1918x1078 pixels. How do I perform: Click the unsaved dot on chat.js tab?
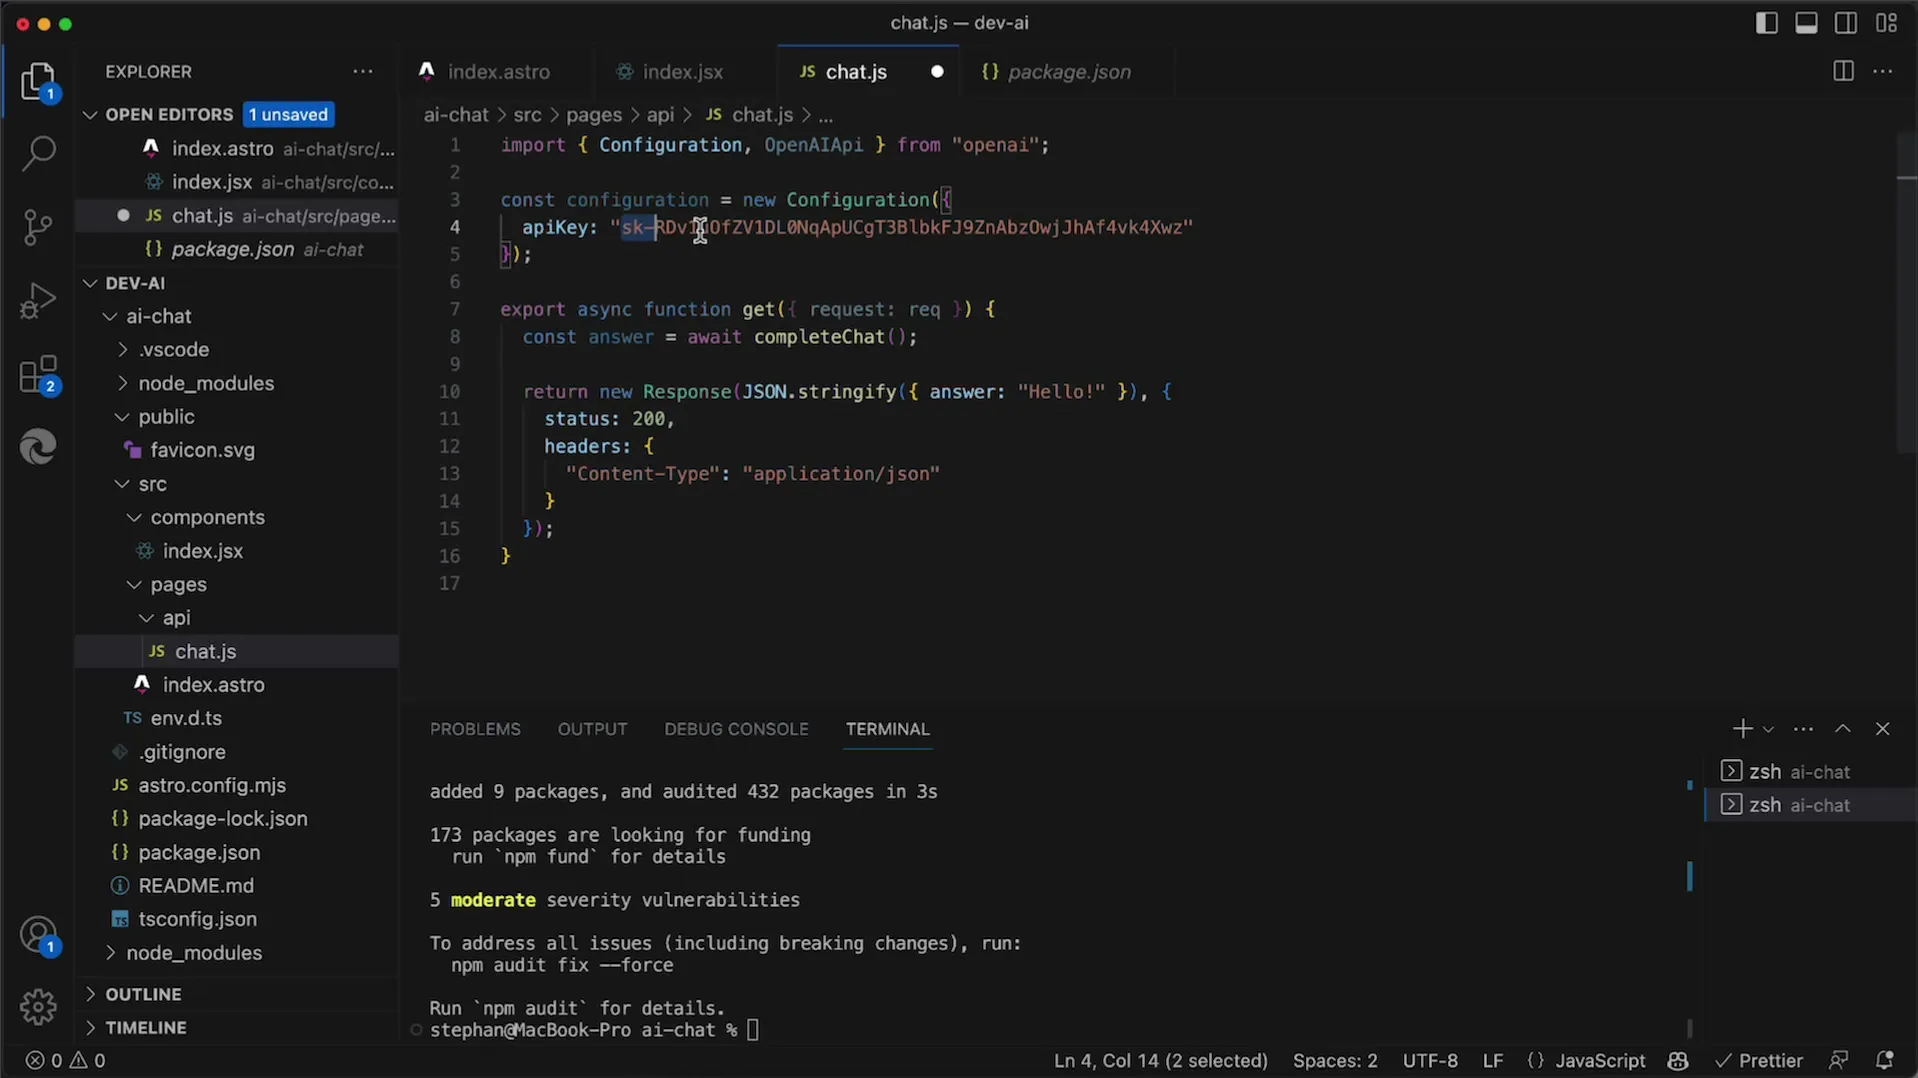(x=937, y=72)
